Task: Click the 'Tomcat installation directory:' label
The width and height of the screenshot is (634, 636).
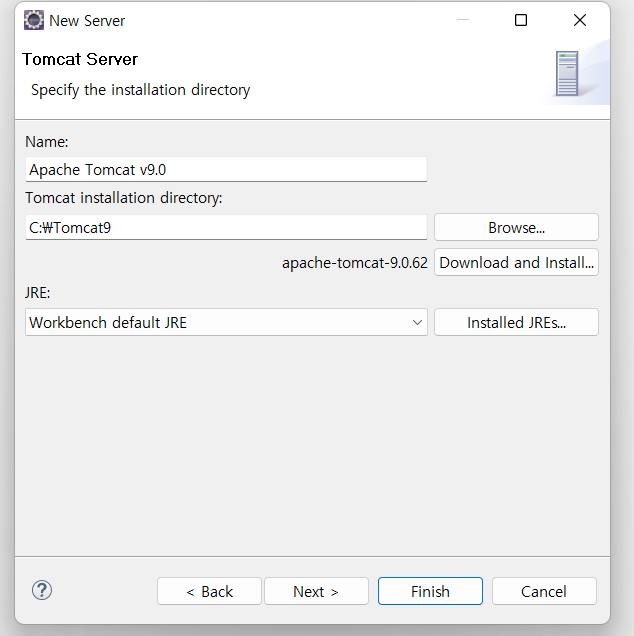Action: [124, 198]
